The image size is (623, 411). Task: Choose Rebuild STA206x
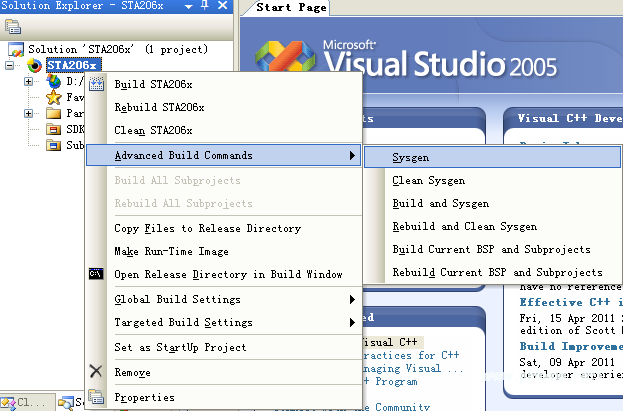(x=223, y=107)
